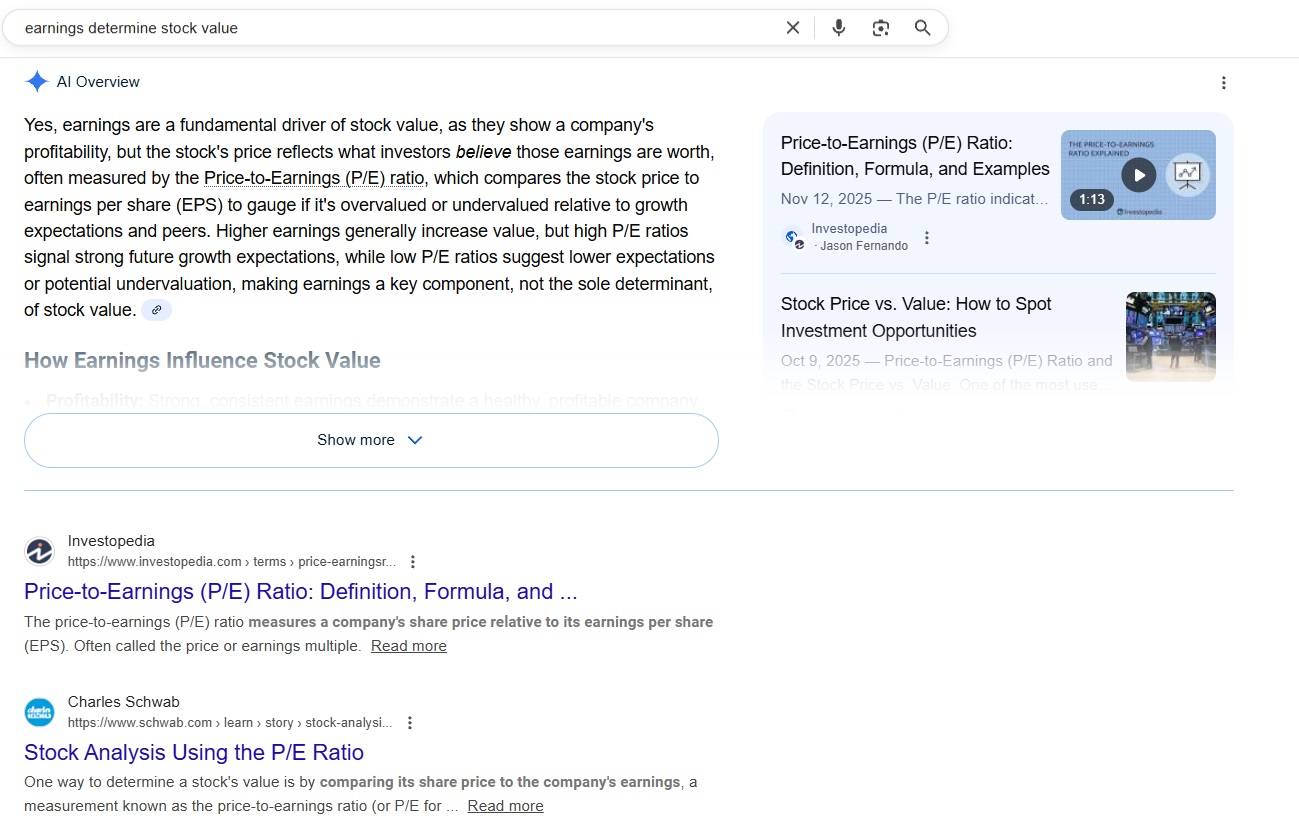Click 'Read more' under the Charles Schwab snippet
This screenshot has width=1299, height=839.
pyautogui.click(x=505, y=806)
